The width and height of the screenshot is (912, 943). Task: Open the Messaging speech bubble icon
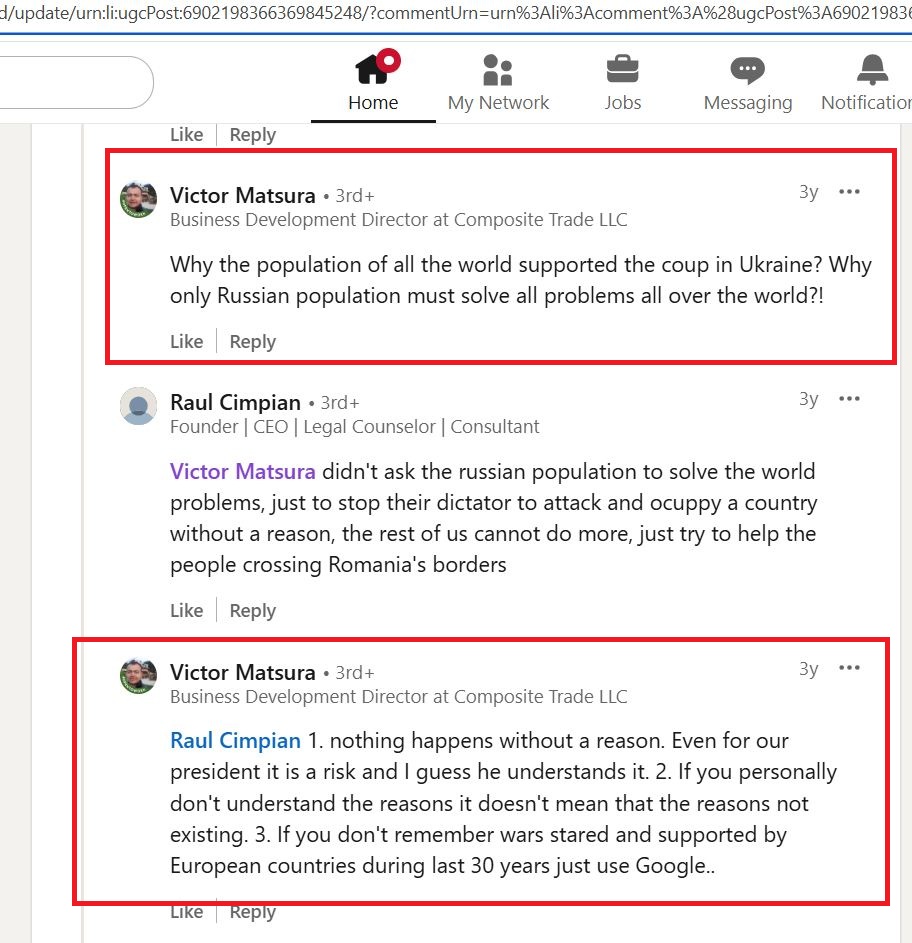click(747, 70)
